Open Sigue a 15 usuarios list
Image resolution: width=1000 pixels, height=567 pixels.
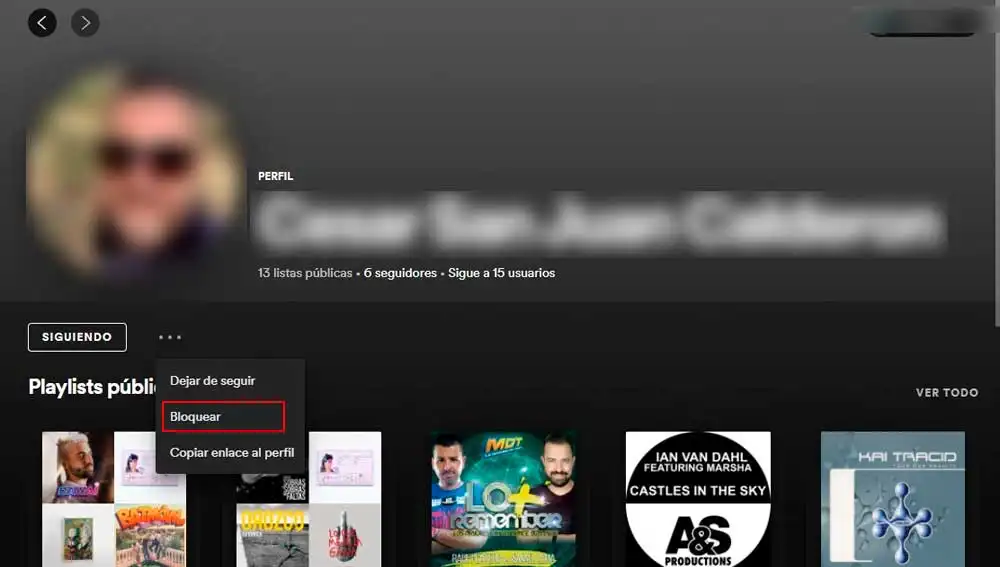(x=501, y=273)
